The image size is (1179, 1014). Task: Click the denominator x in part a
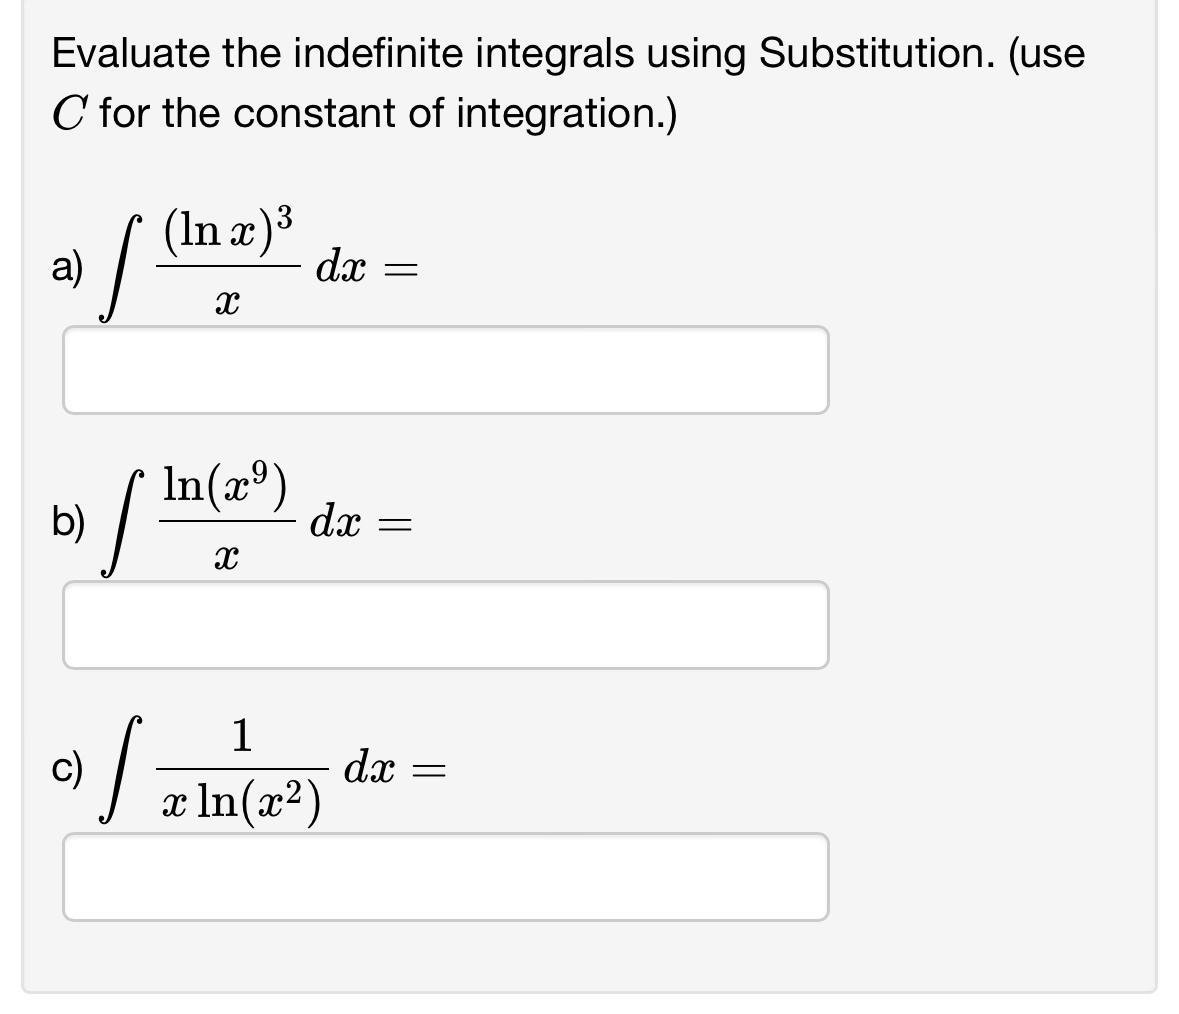click(227, 304)
